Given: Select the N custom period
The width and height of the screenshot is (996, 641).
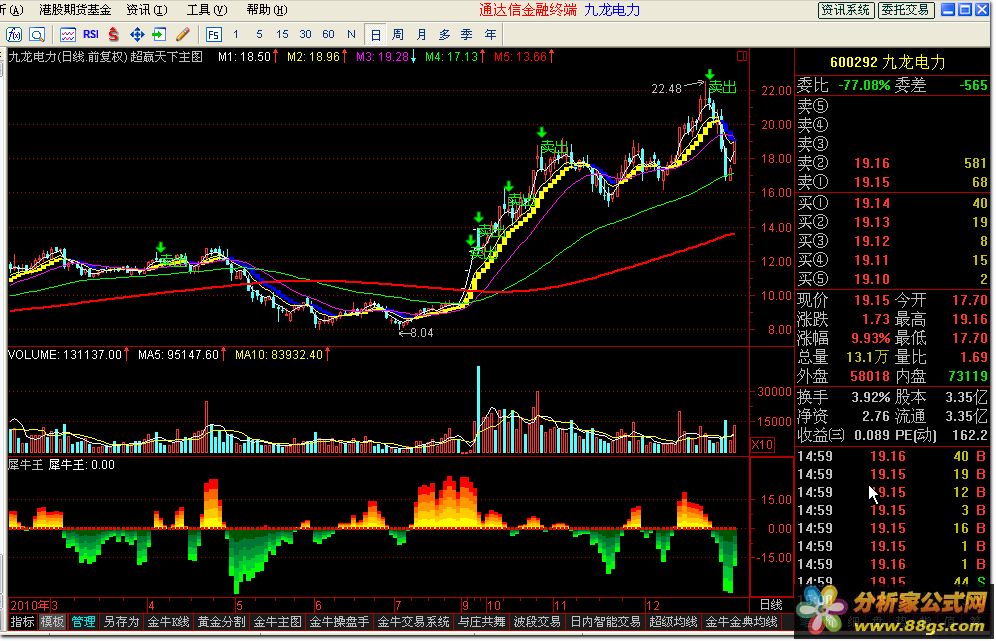Looking at the screenshot, I should (351, 34).
